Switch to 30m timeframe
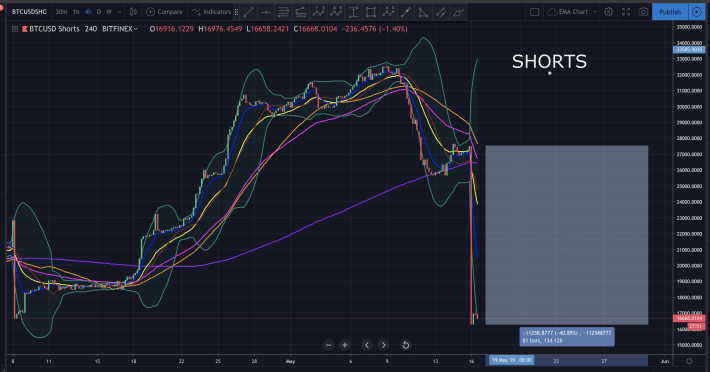Viewport: 710px width, 372px height. (x=61, y=12)
